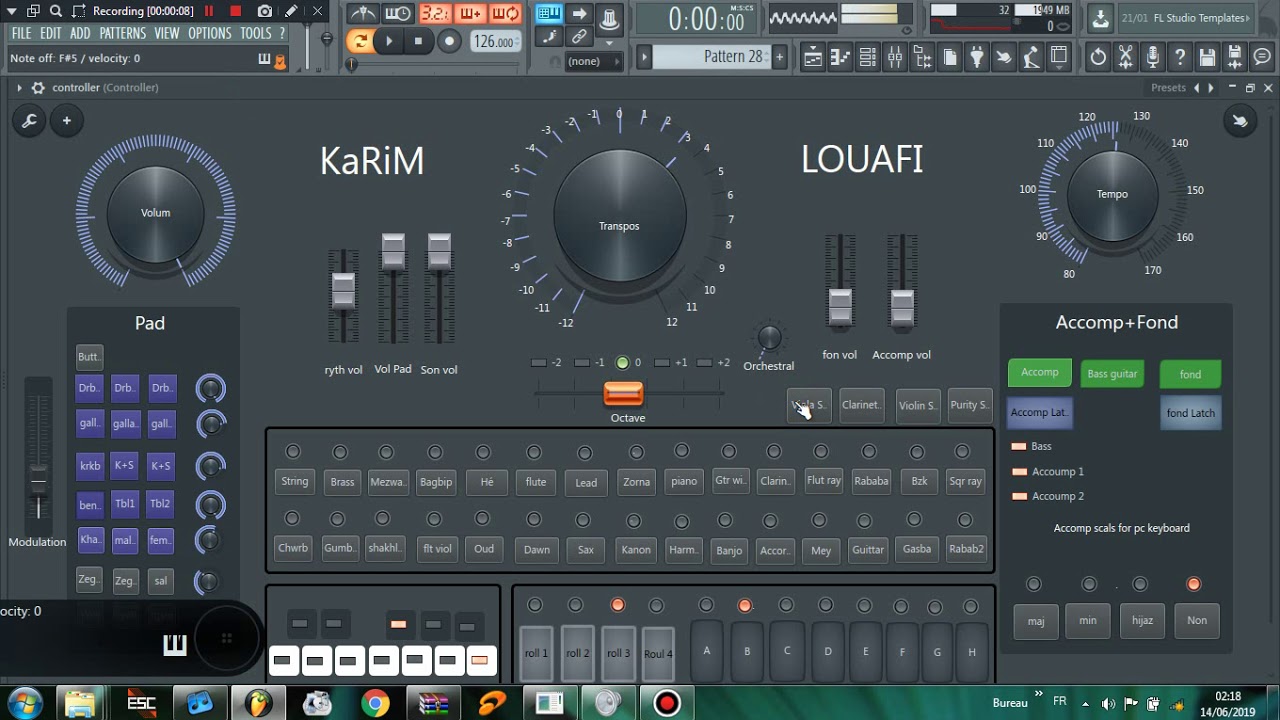This screenshot has width=1280, height=720.
Task: Select the next preset arrow
Action: [x=1211, y=88]
